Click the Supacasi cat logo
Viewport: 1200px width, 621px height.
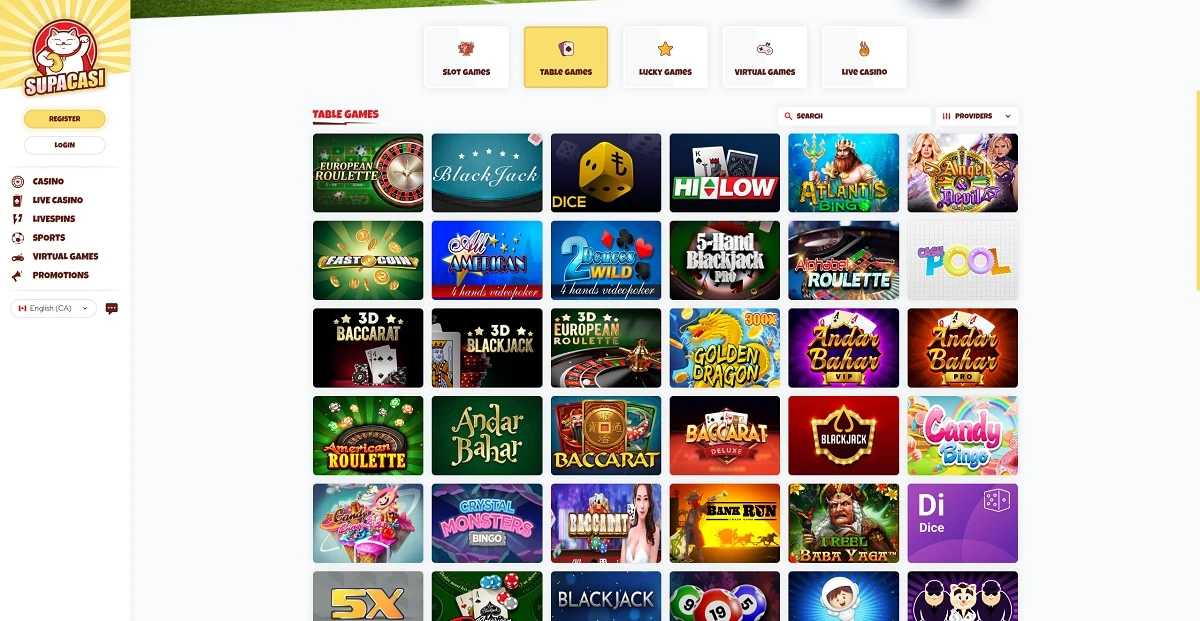coord(64,59)
